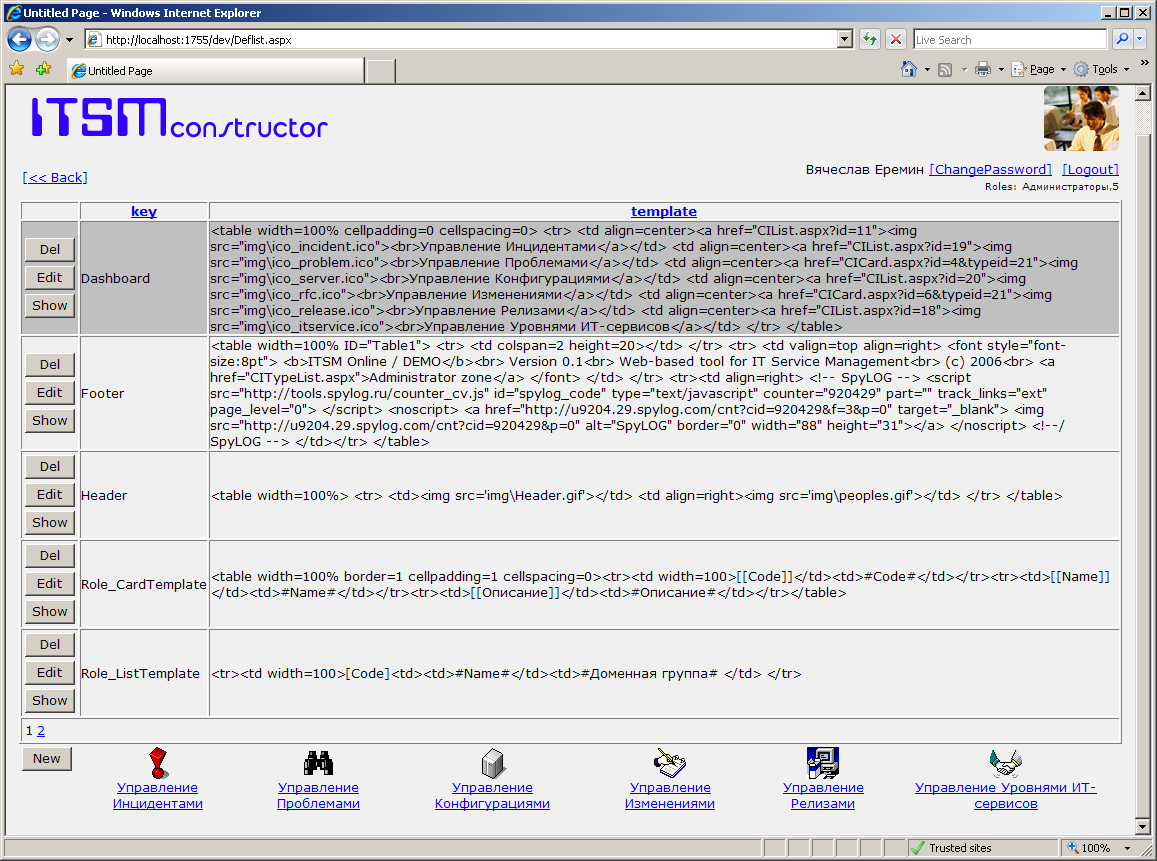Viewport: 1157px width, 861px height.
Task: Click the RSS Feeds icon
Action: tap(944, 70)
